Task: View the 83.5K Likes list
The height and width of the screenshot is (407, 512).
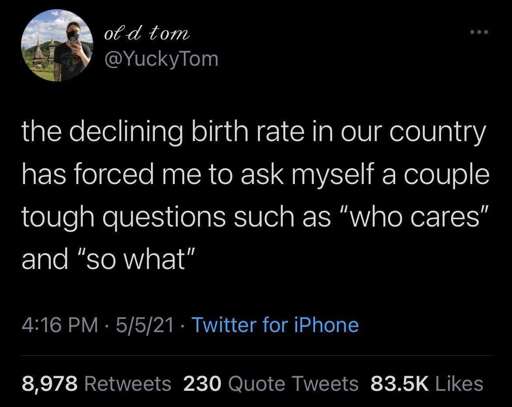Action: (x=427, y=383)
